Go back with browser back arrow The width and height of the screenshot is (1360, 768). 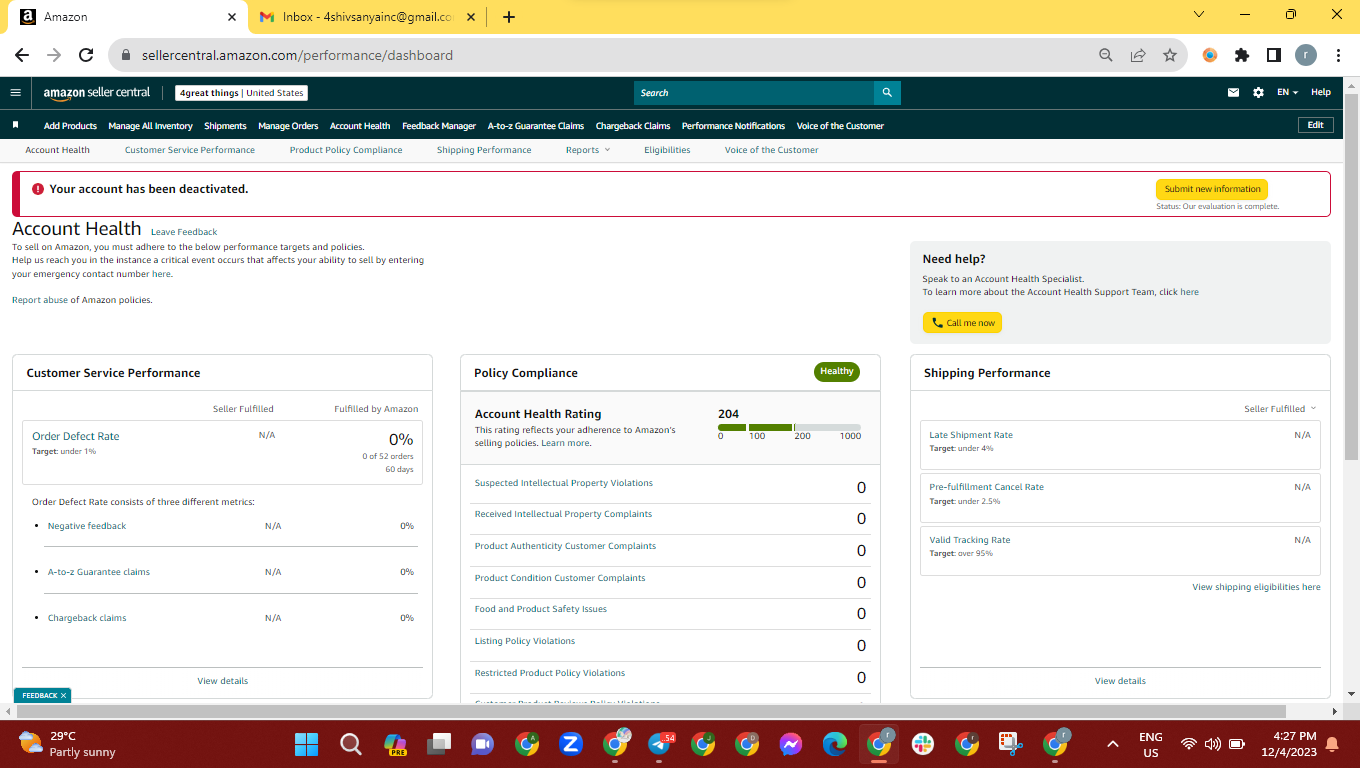coord(22,55)
